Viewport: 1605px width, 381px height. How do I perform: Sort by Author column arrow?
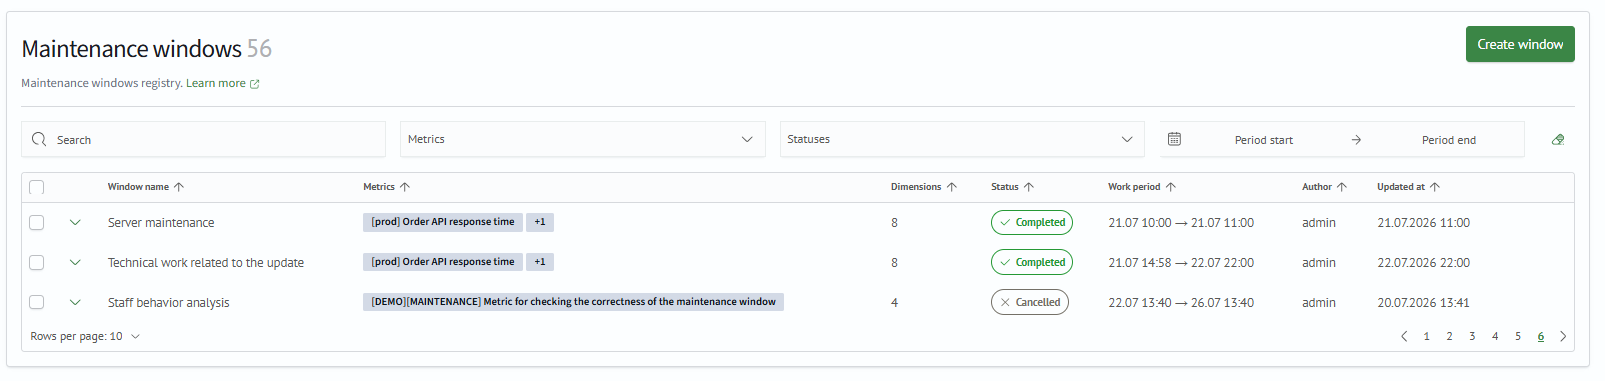point(1342,187)
